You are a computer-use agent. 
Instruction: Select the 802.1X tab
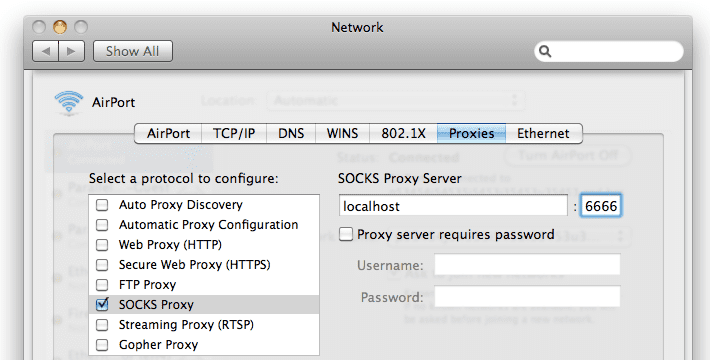point(403,134)
